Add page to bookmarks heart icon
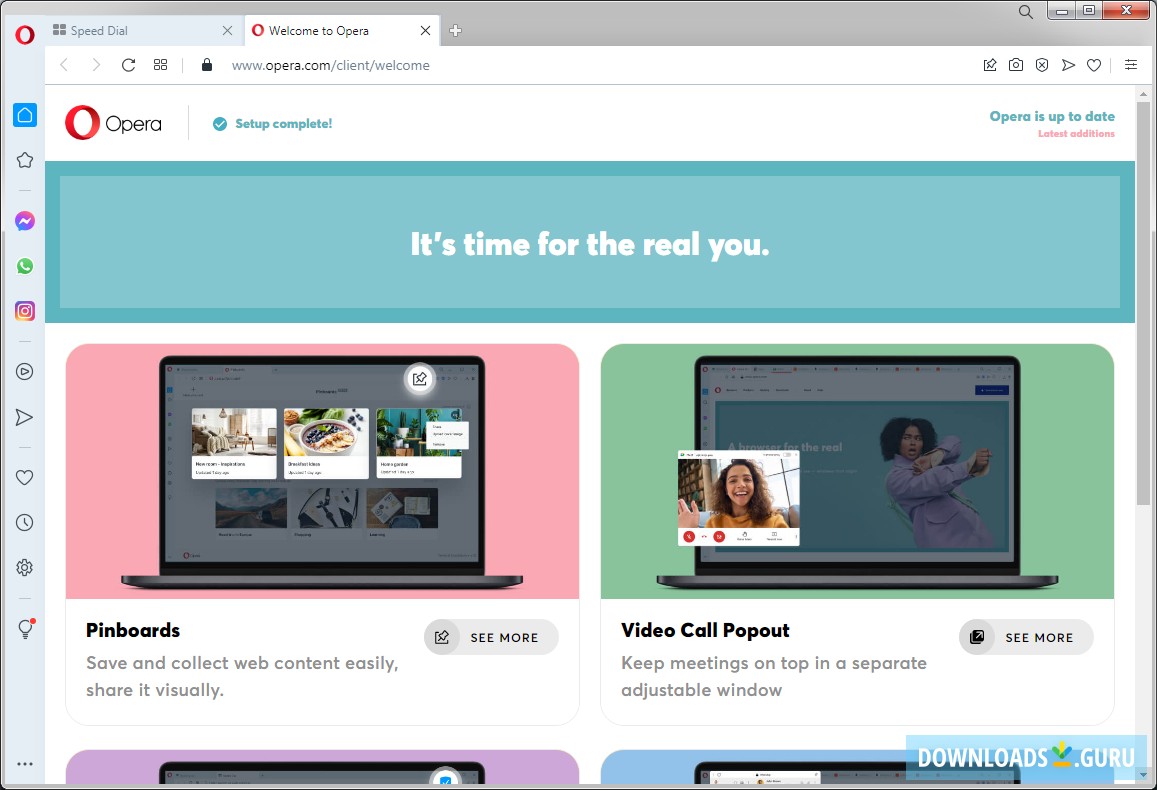The width and height of the screenshot is (1157, 790). pos(1094,65)
